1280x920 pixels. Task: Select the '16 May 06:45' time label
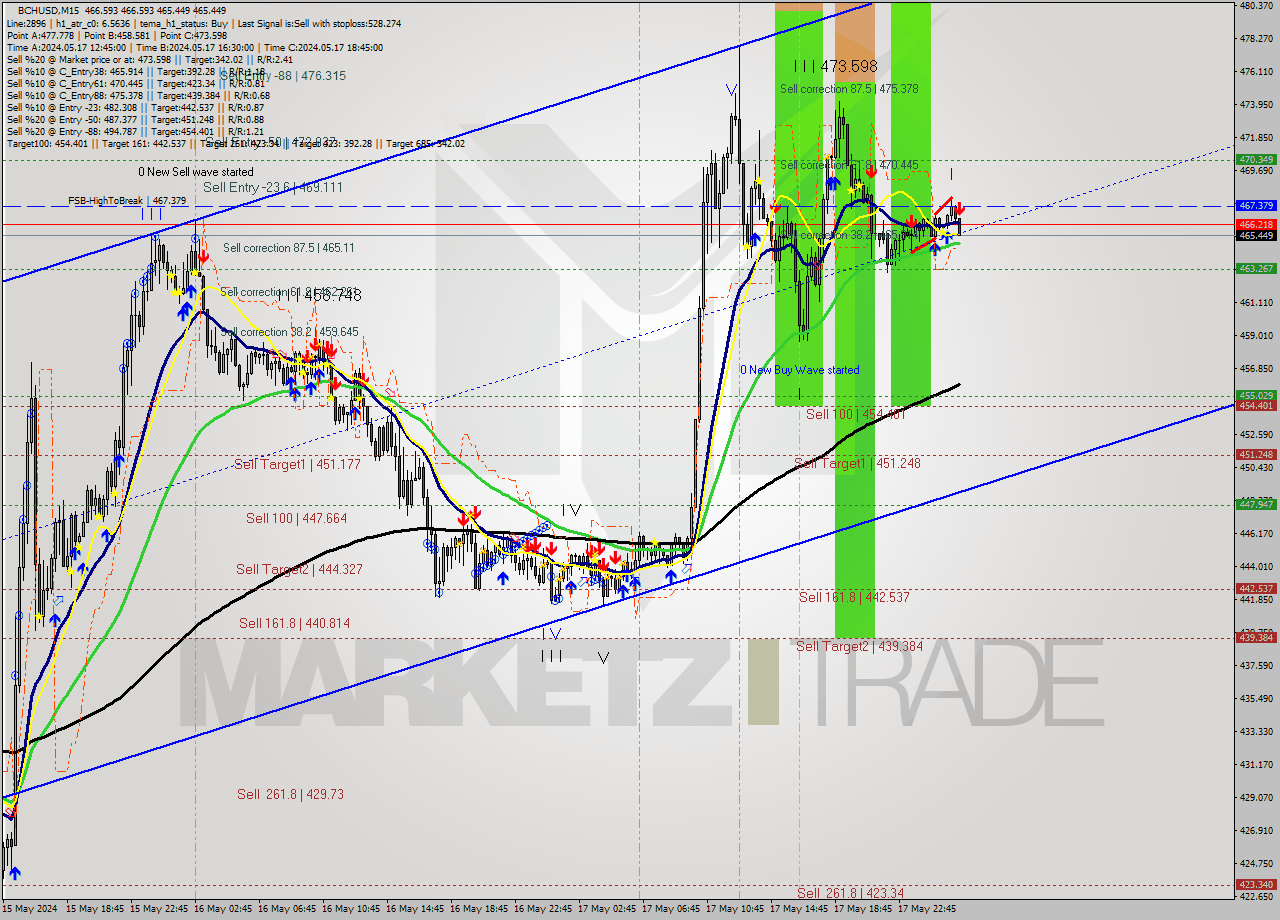(x=288, y=909)
